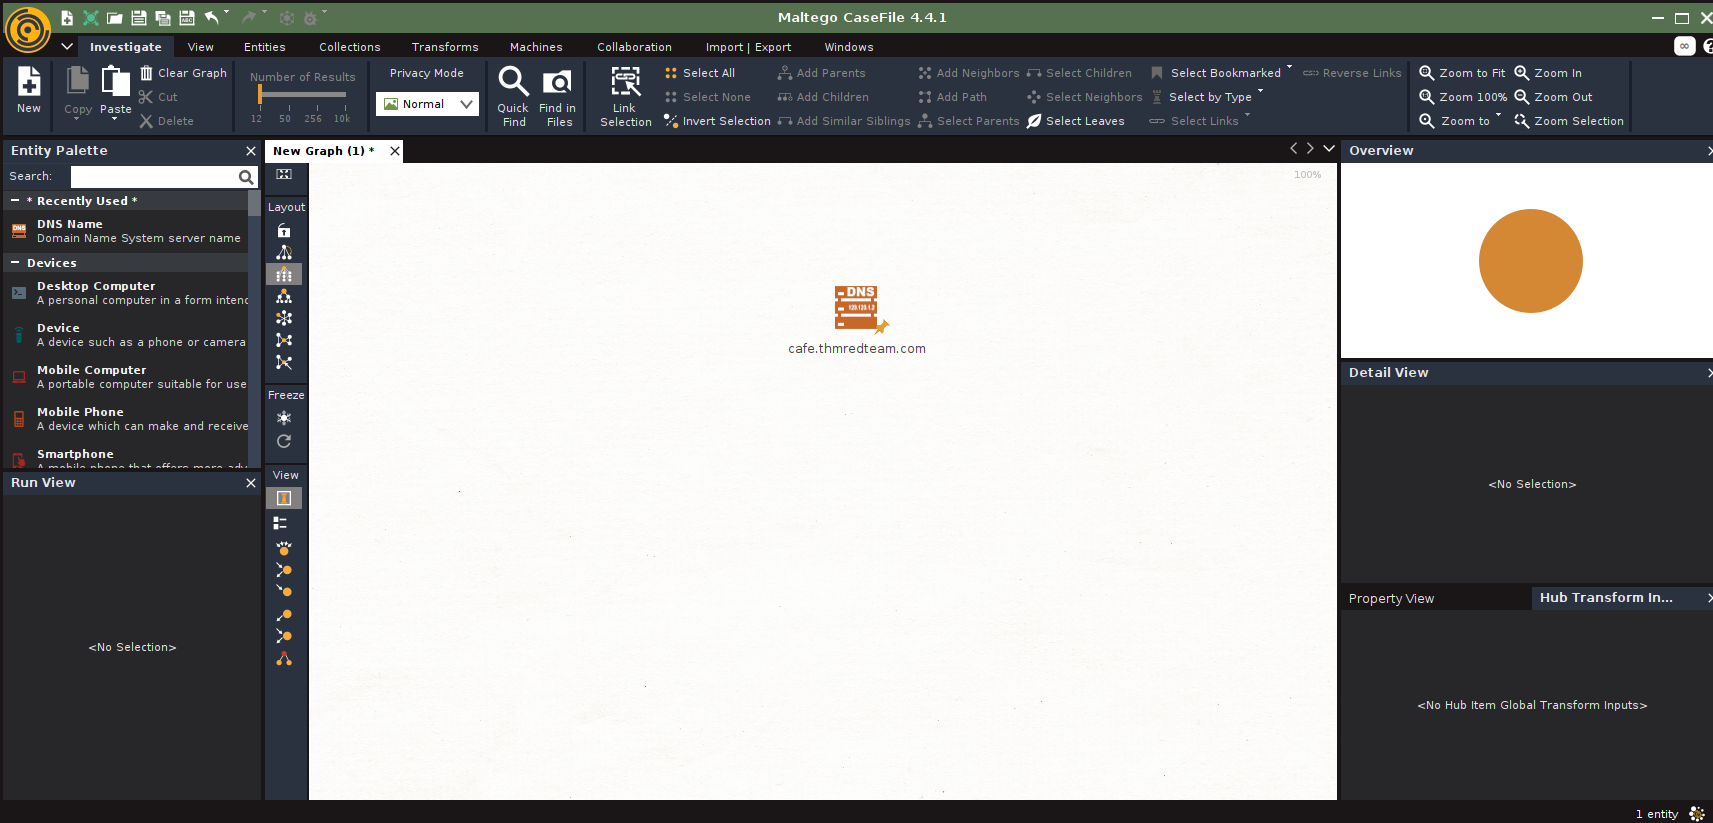The image size is (1713, 823).
Task: Switch to the list view mode icon
Action: pyautogui.click(x=281, y=523)
